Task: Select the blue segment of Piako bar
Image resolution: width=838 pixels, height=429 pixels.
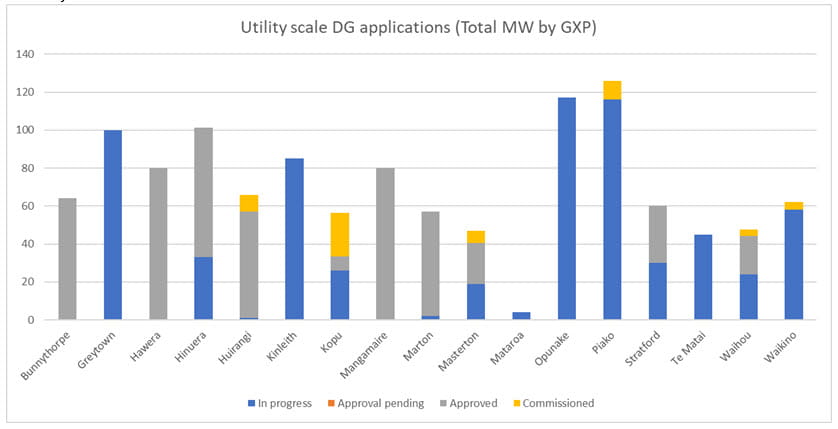Action: pyautogui.click(x=612, y=209)
